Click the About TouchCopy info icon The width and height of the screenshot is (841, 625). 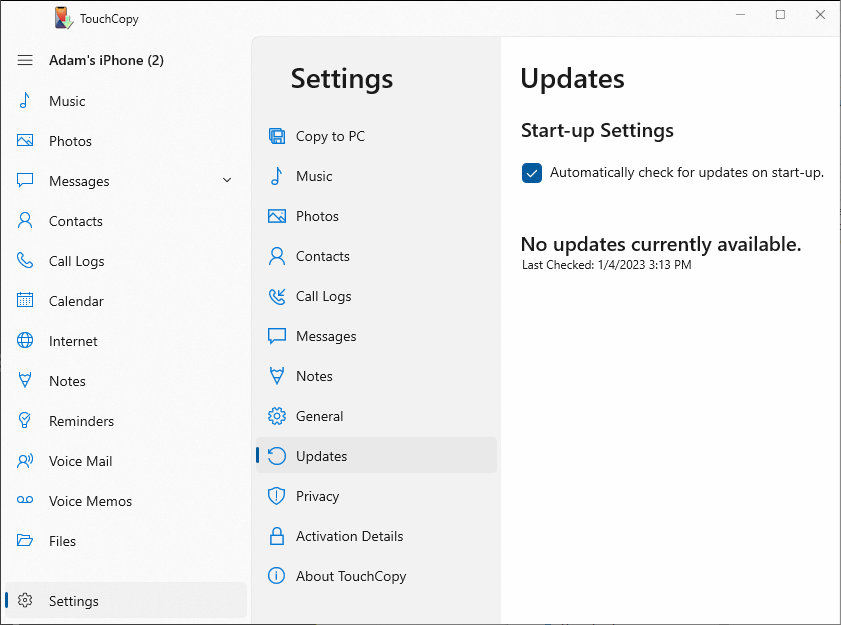coord(277,576)
